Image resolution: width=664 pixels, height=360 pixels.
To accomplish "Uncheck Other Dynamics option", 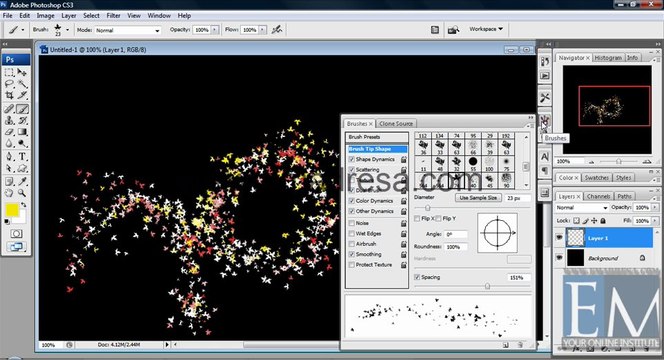I will 351,211.
